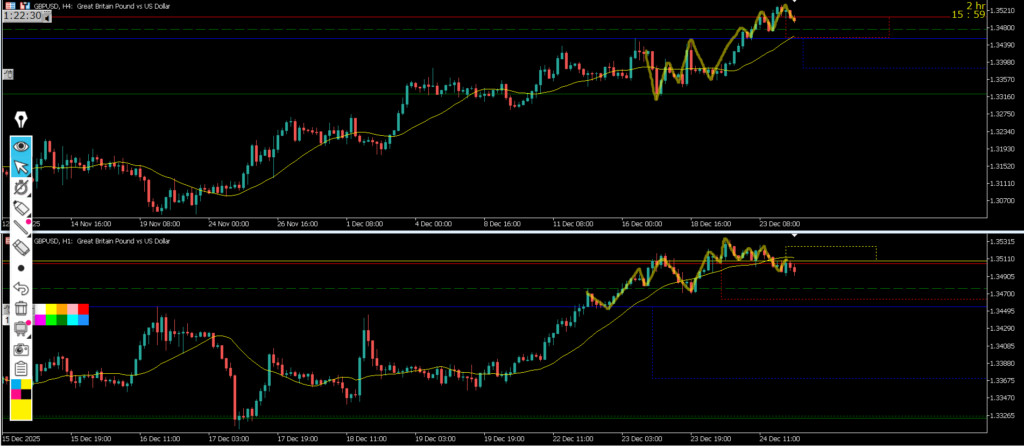Click the pen nib icon above the drawing toolbar
This screenshot has height=446, width=1024.
21,121
